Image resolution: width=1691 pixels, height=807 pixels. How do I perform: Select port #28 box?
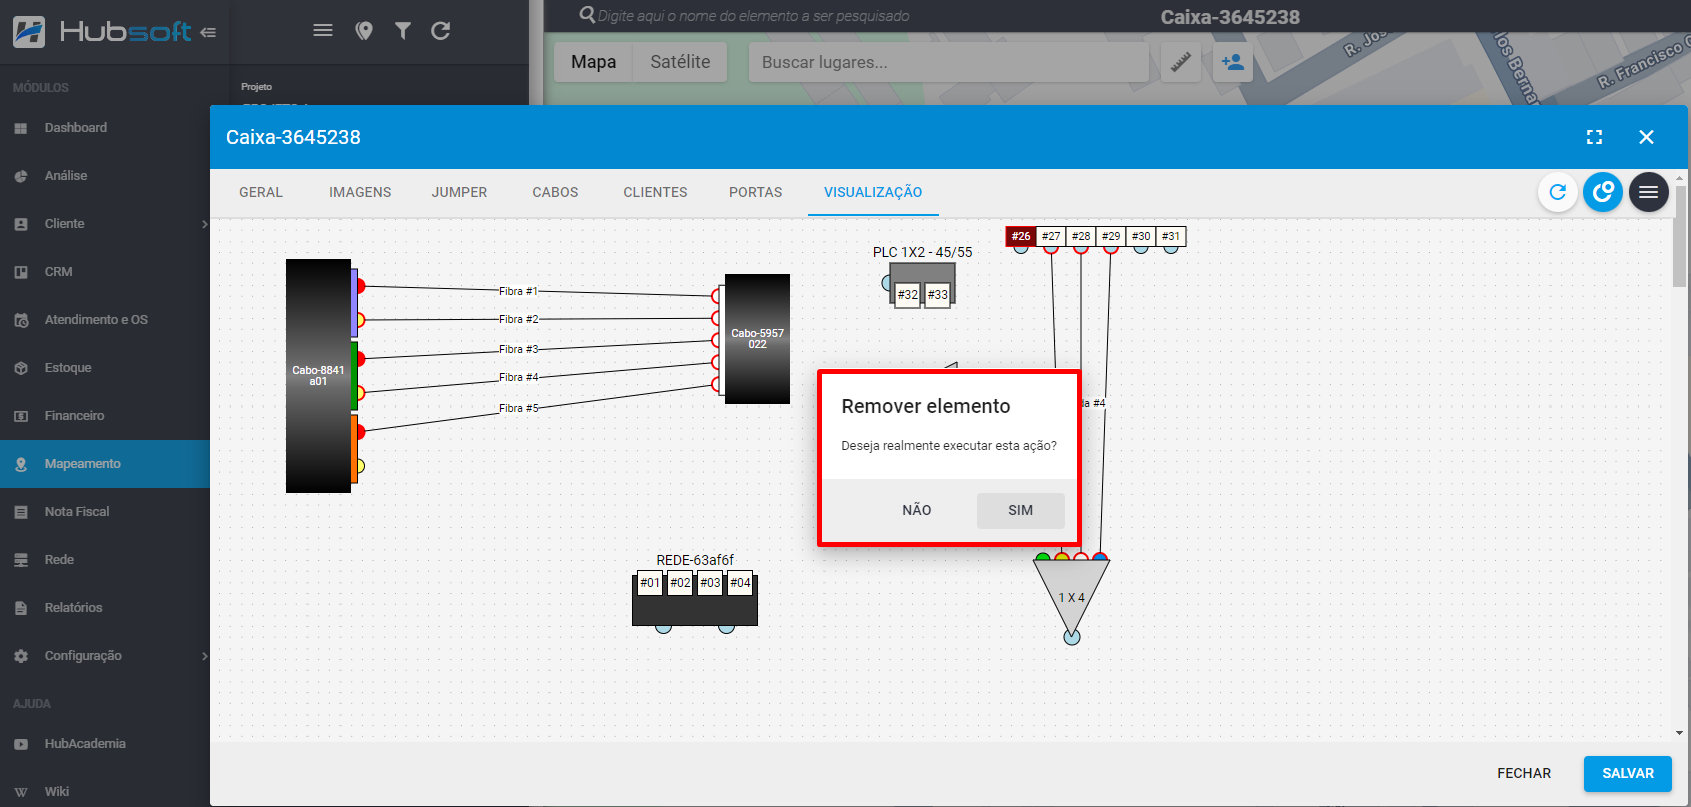[x=1081, y=236]
